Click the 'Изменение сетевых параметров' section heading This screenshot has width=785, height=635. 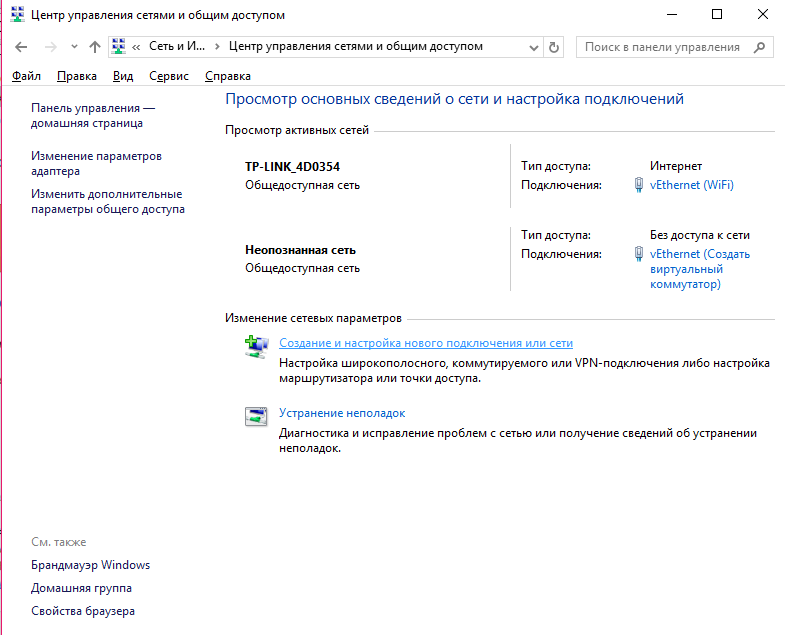click(313, 318)
